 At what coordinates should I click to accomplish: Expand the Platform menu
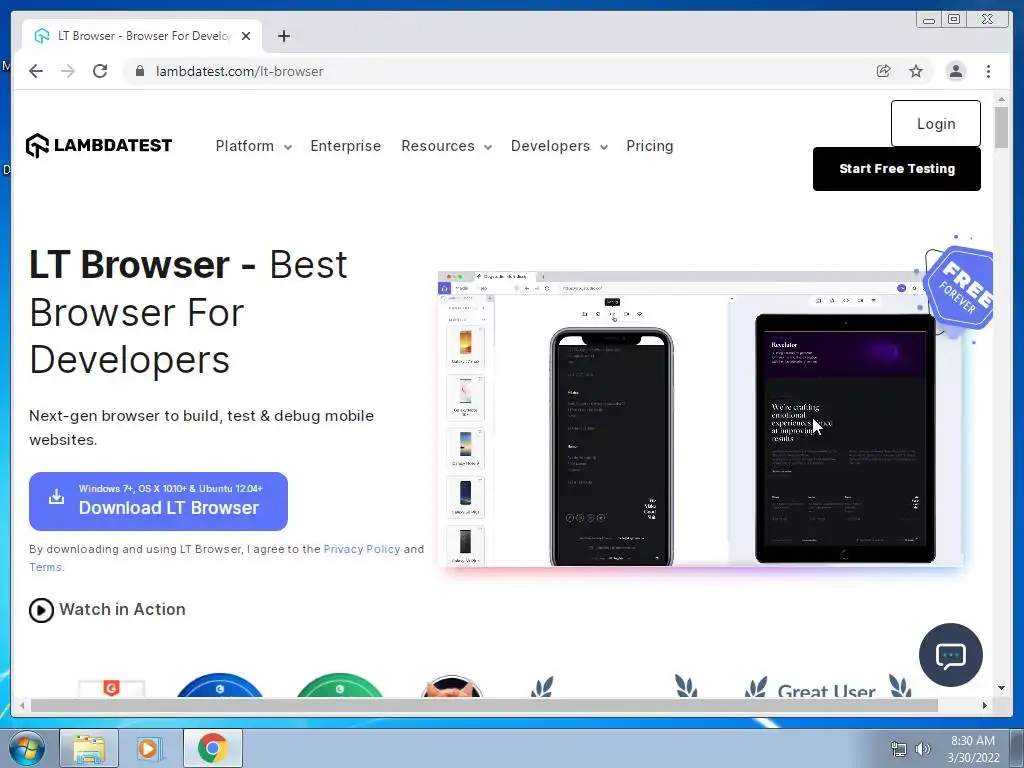(x=253, y=146)
